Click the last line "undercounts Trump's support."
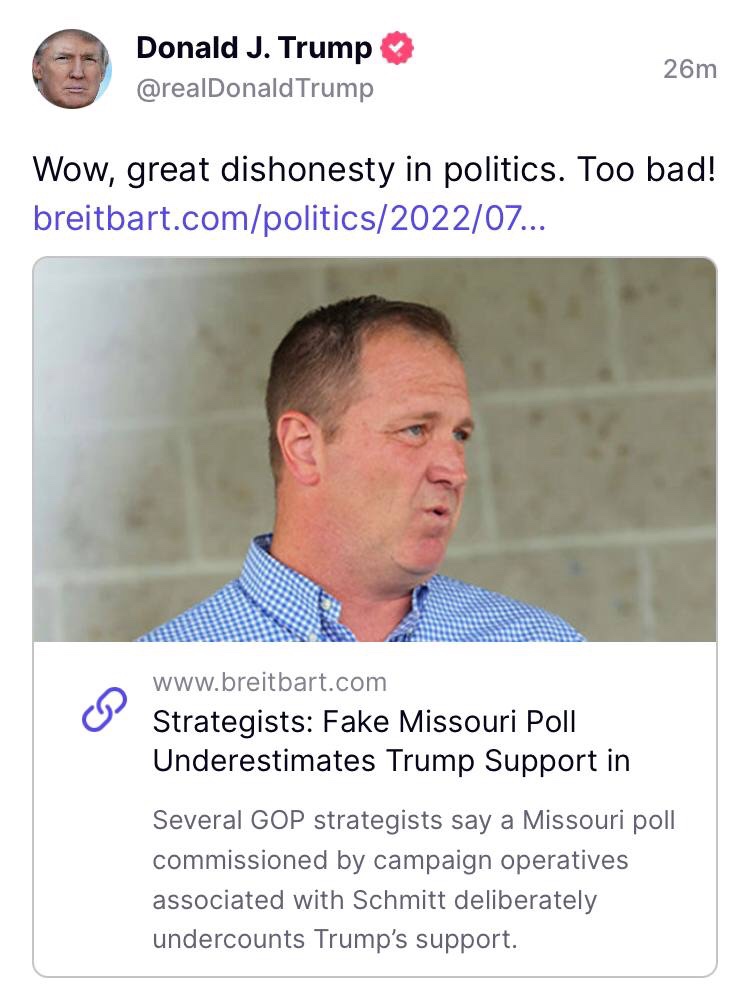 click(x=334, y=940)
